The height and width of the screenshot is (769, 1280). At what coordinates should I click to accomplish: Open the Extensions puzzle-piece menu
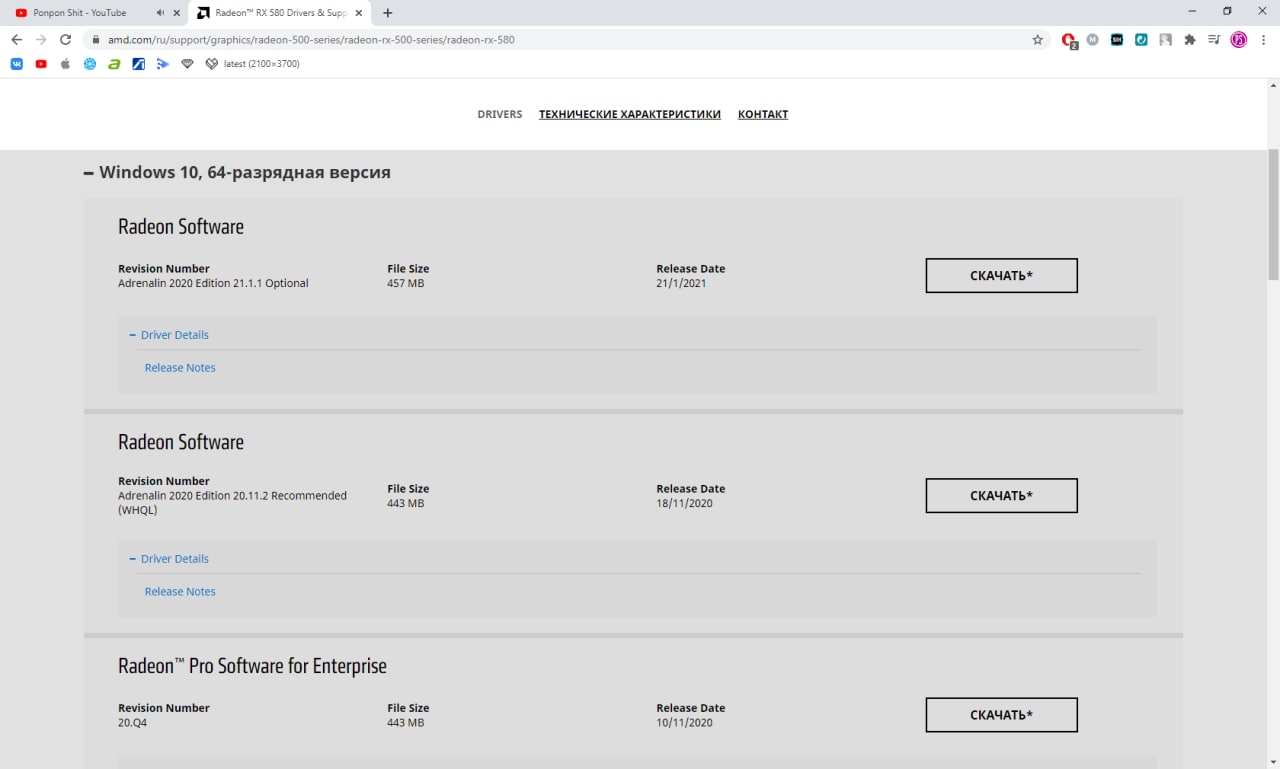pos(1190,40)
